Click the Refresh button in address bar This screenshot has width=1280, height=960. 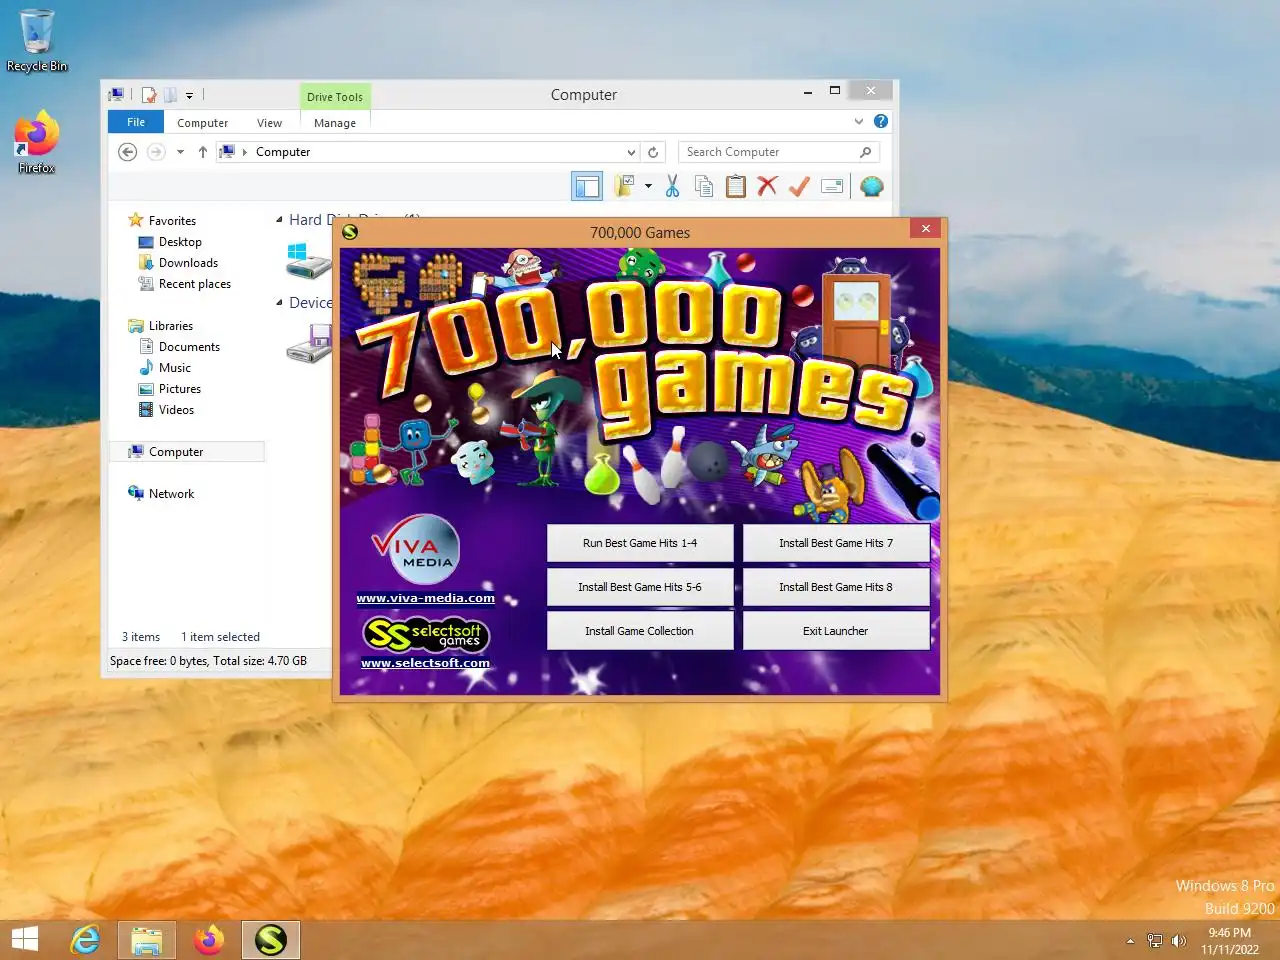653,152
